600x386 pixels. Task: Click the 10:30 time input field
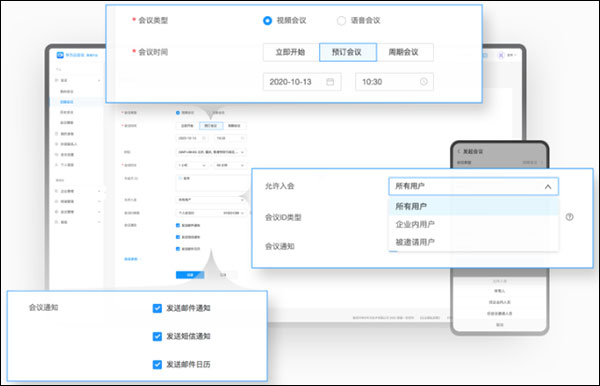click(x=394, y=82)
